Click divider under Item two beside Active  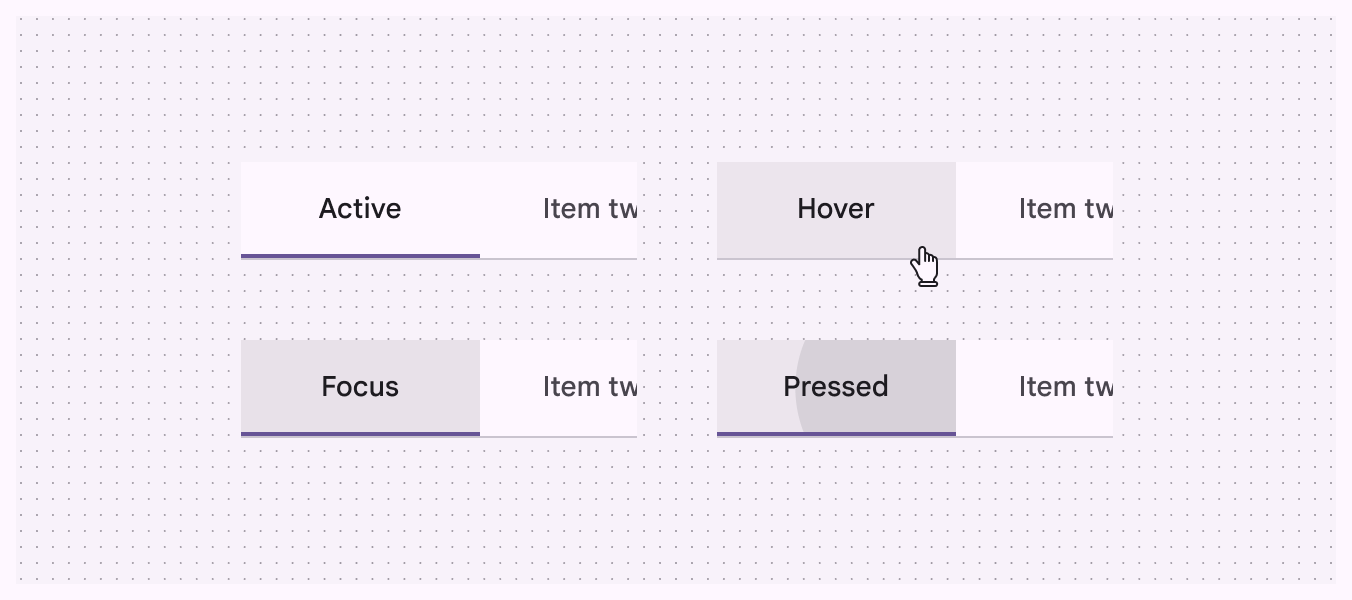558,259
